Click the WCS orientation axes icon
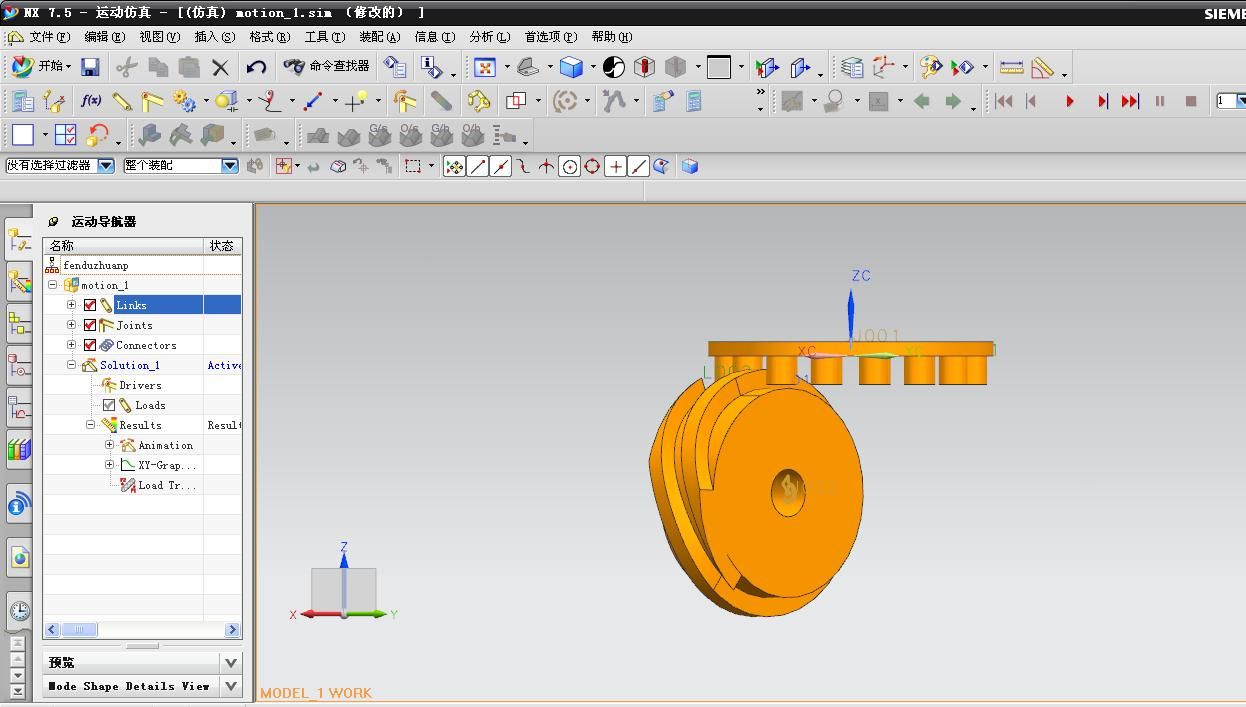Viewport: 1246px width, 707px height. [884, 67]
